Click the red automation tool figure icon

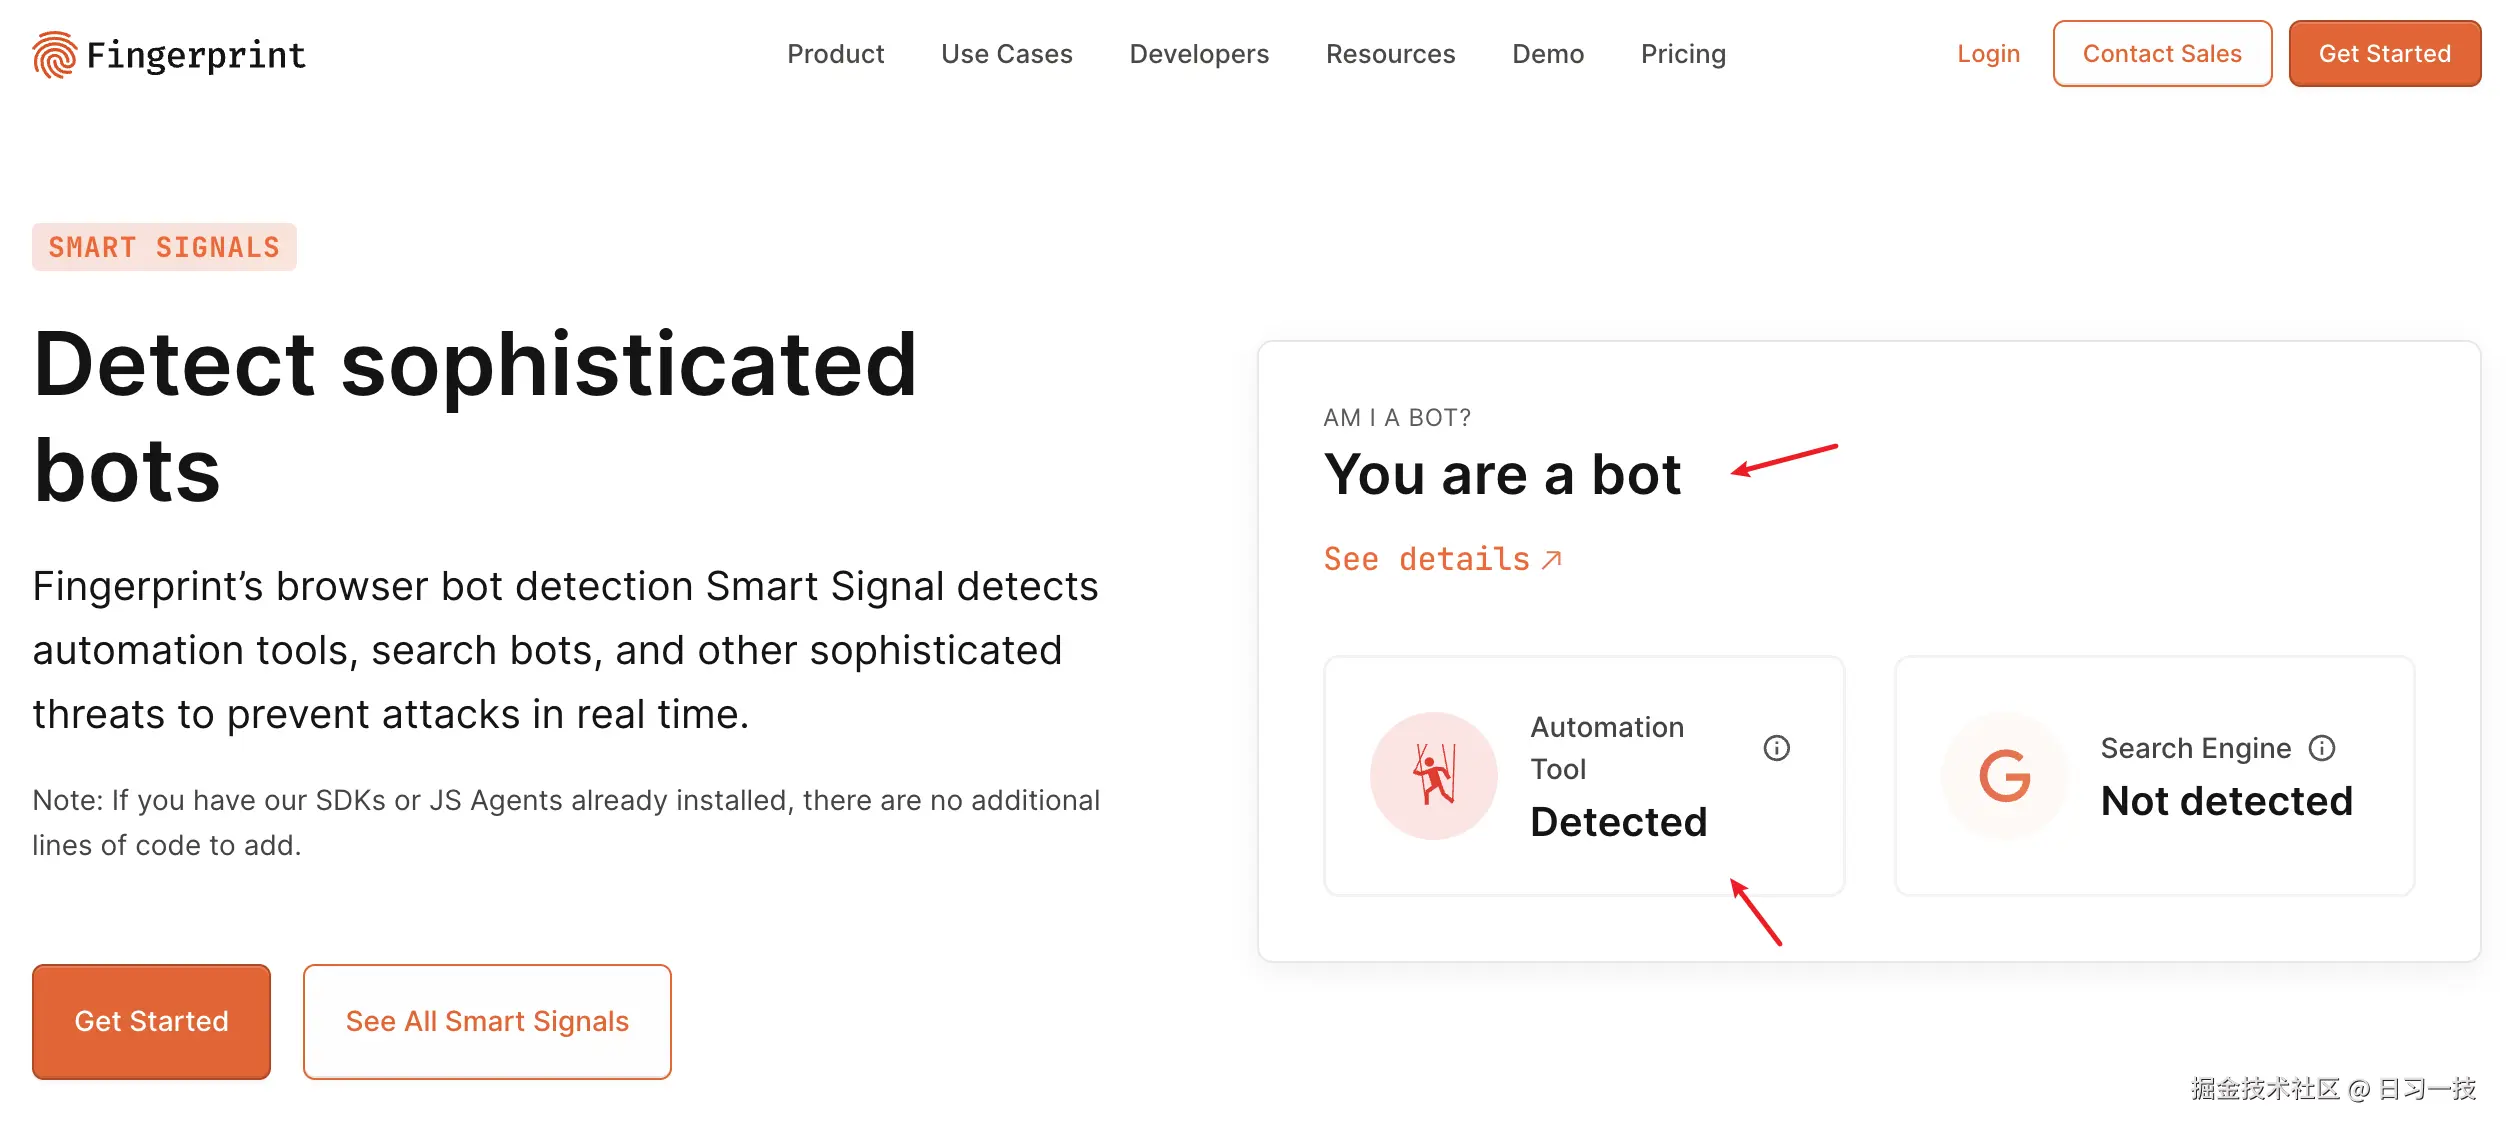coord(1432,776)
